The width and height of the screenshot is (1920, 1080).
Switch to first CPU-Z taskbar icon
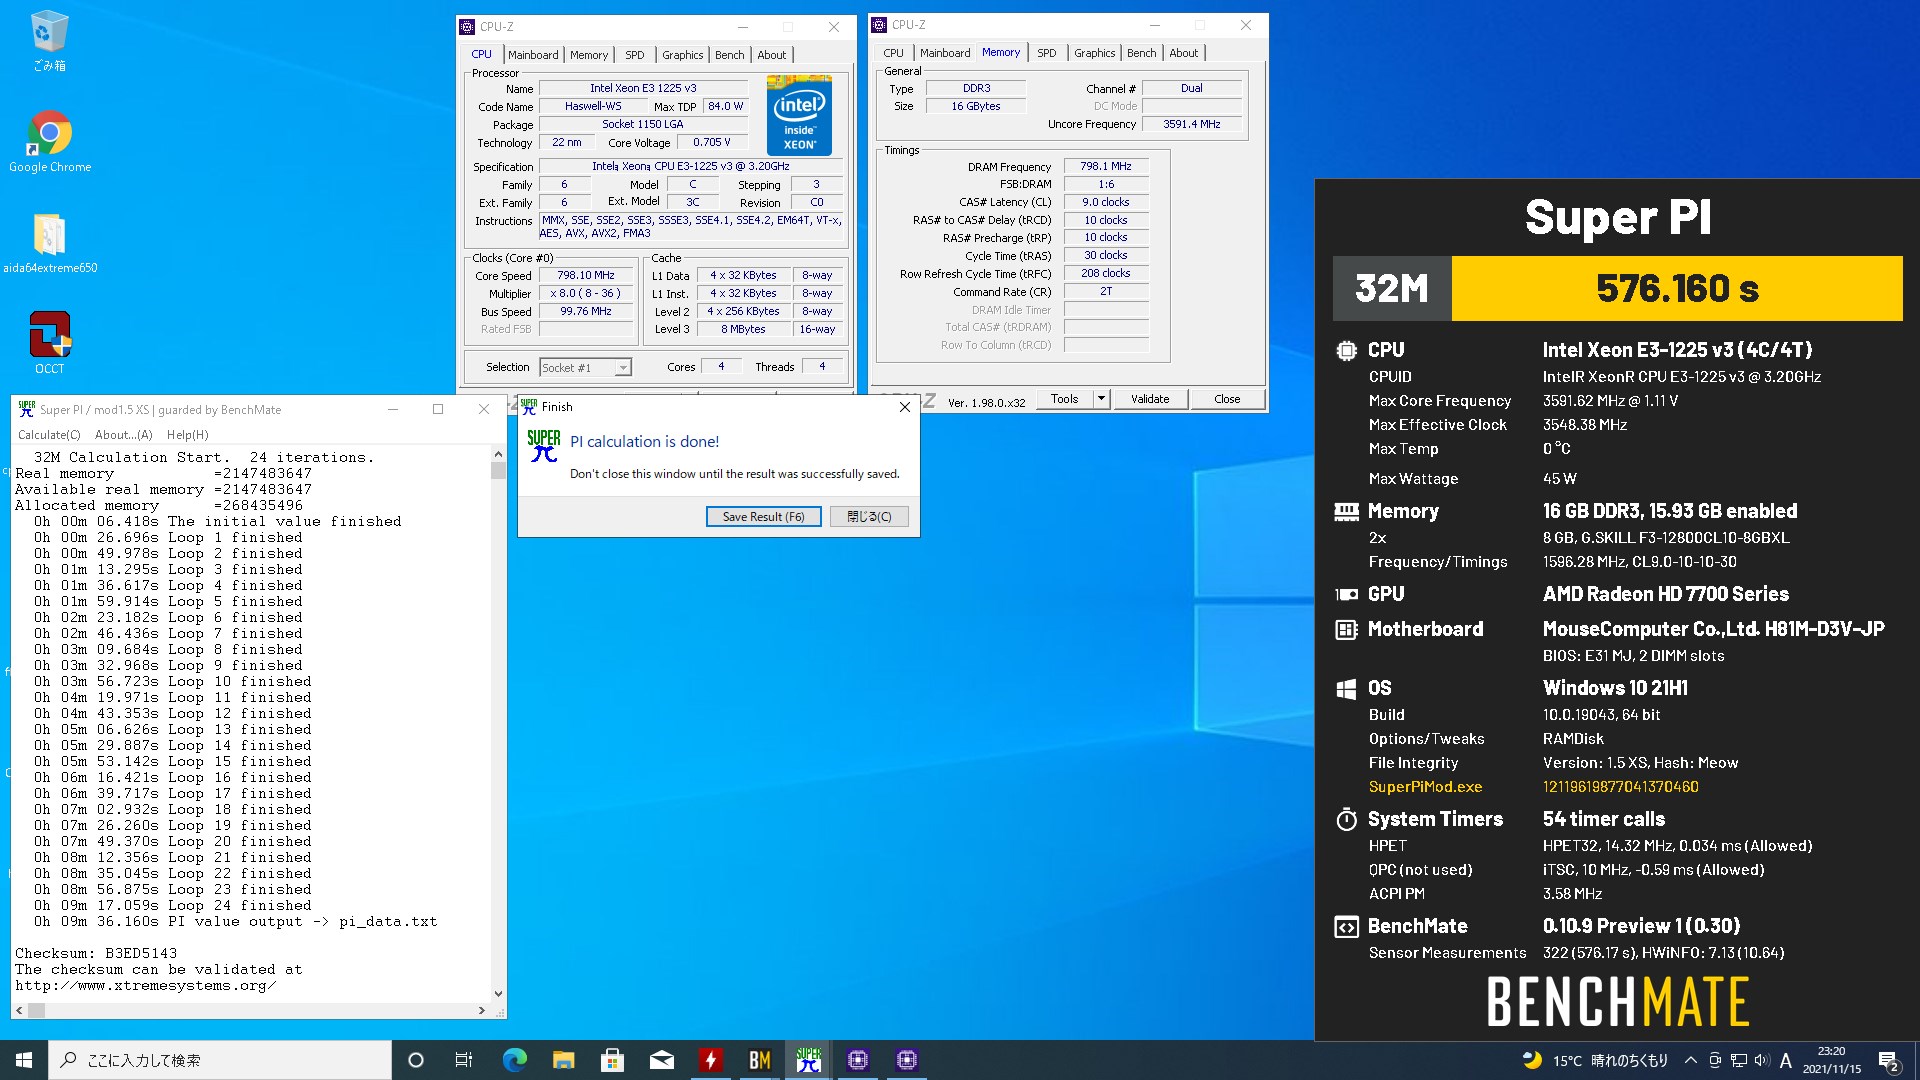857,1060
